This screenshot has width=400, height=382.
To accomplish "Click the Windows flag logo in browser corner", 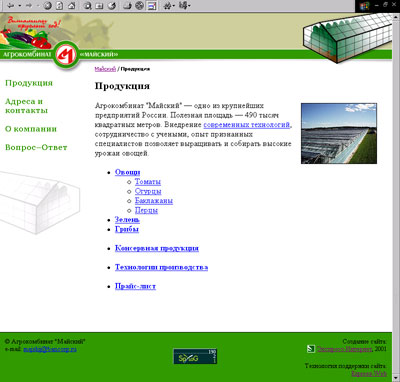I will coord(365,6).
